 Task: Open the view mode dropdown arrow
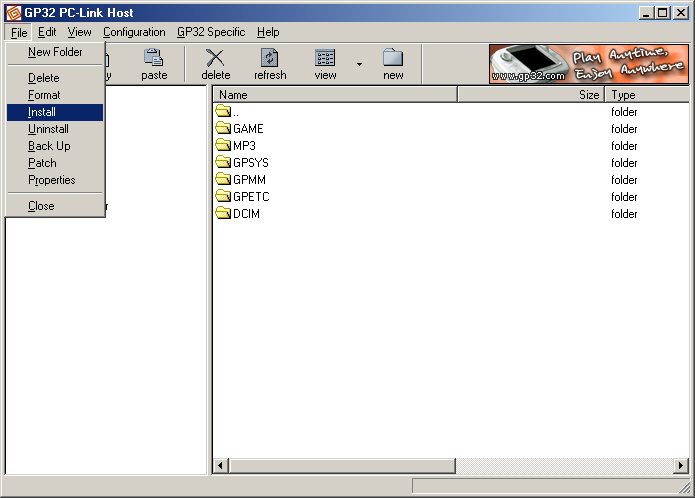(358, 65)
